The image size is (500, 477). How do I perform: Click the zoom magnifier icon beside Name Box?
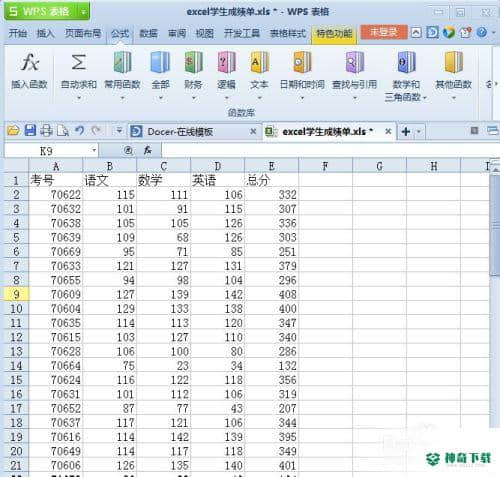coord(128,151)
